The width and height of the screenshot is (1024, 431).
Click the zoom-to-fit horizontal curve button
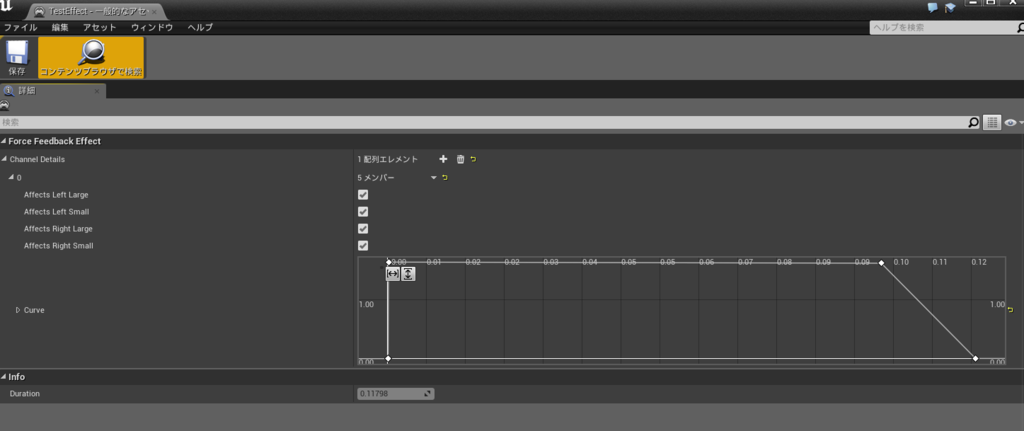[x=392, y=274]
